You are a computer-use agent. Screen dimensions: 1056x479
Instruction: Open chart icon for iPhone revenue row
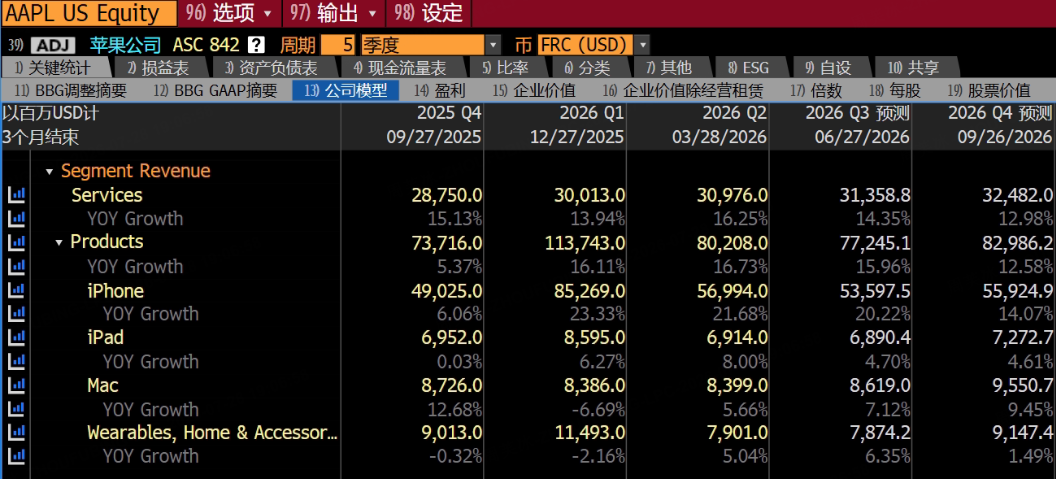point(16,291)
